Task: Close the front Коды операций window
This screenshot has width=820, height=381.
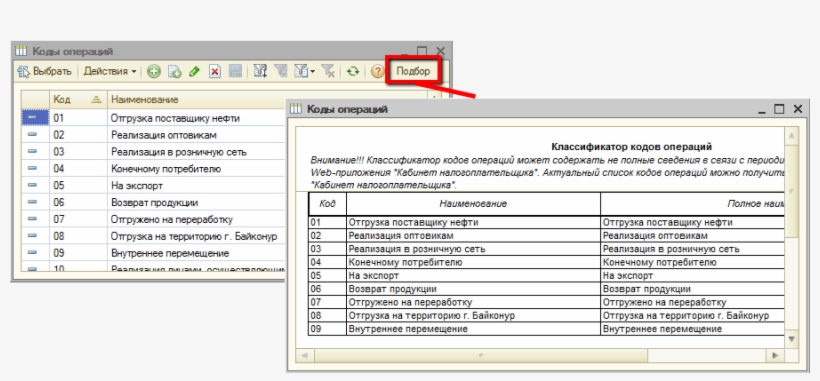Action: (798, 109)
